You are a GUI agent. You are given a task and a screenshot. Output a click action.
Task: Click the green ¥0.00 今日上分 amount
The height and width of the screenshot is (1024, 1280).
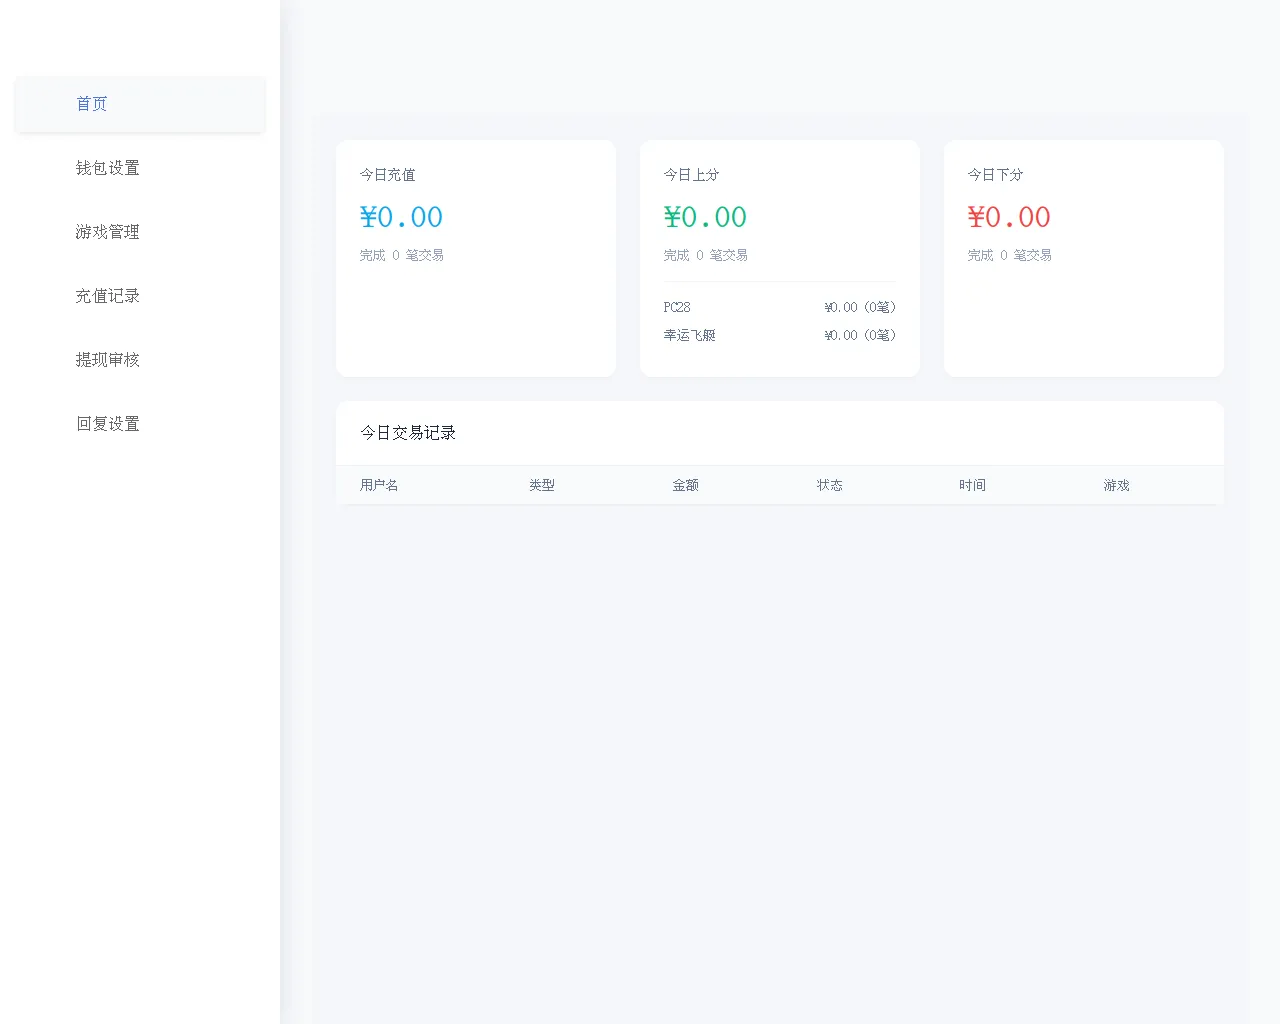tap(705, 217)
